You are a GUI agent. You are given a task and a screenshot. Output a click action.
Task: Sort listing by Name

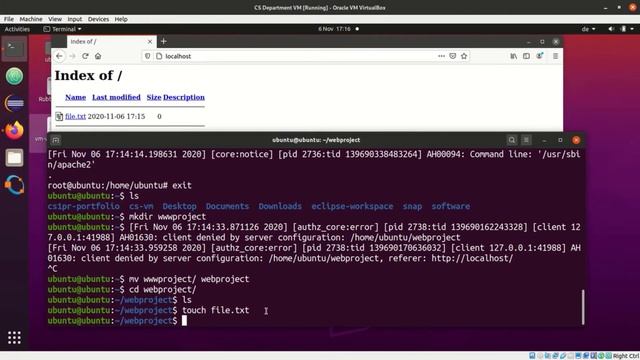click(x=76, y=97)
